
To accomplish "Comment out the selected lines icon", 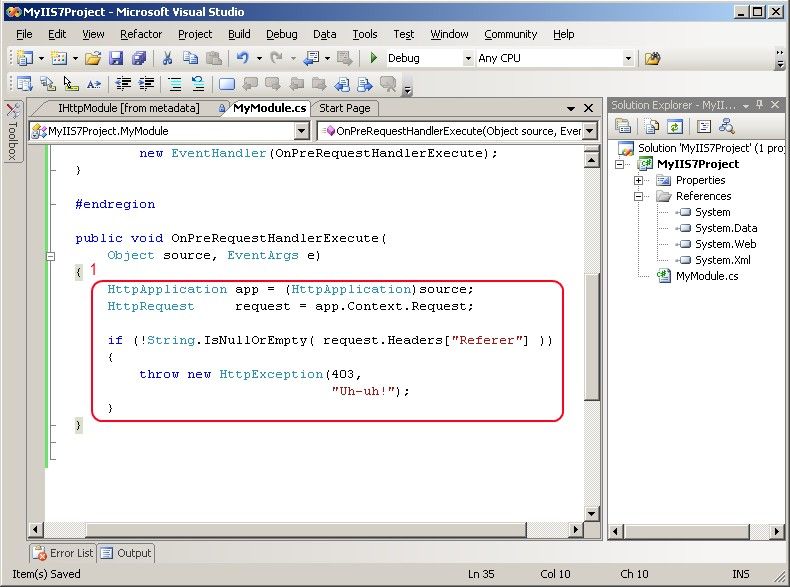I will coord(175,84).
